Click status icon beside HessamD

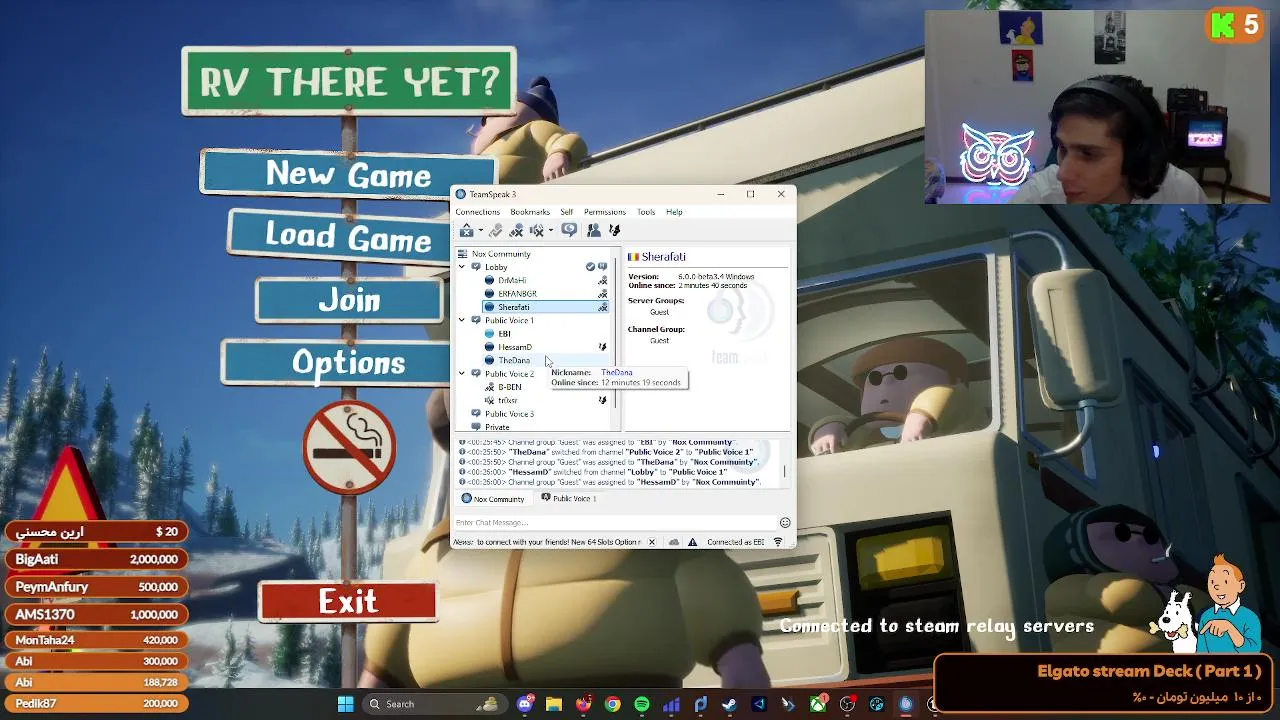click(x=602, y=347)
